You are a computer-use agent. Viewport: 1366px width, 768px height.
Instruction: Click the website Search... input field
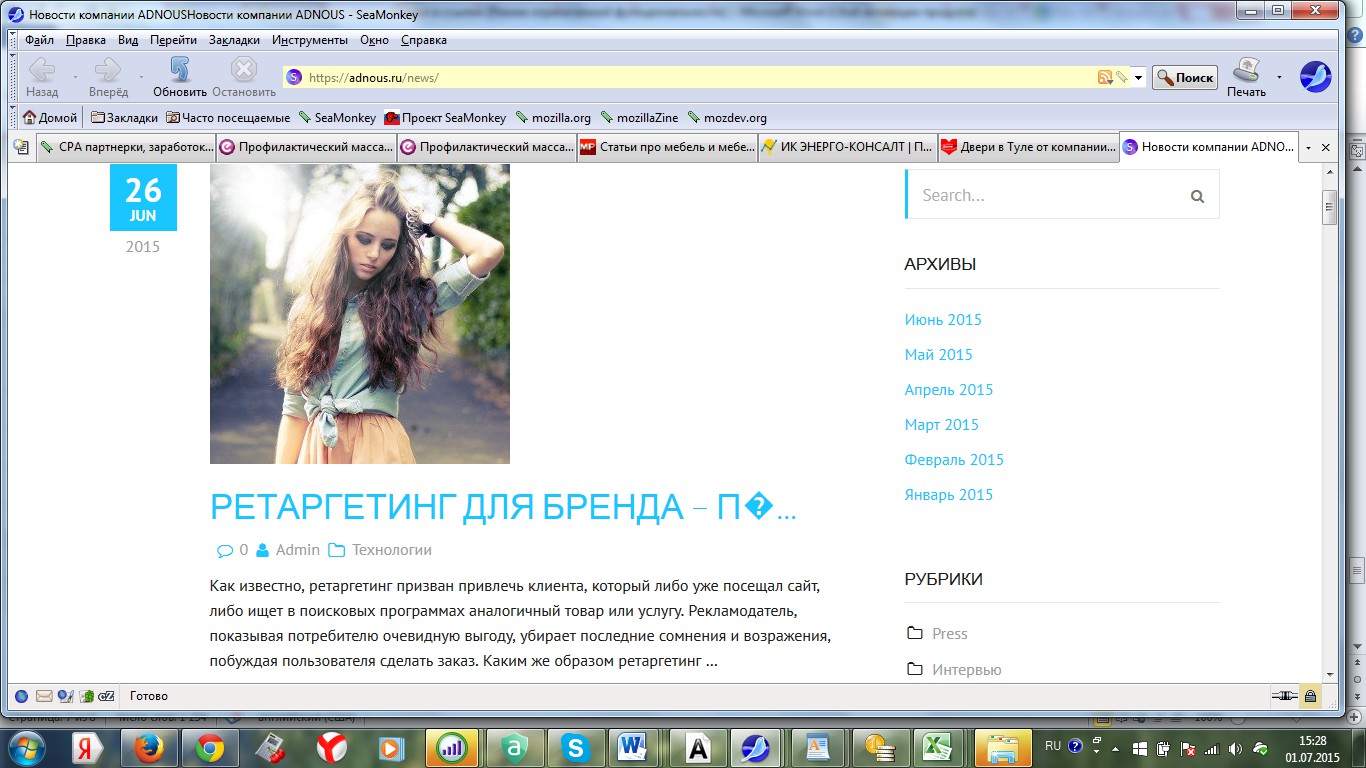pyautogui.click(x=1062, y=195)
